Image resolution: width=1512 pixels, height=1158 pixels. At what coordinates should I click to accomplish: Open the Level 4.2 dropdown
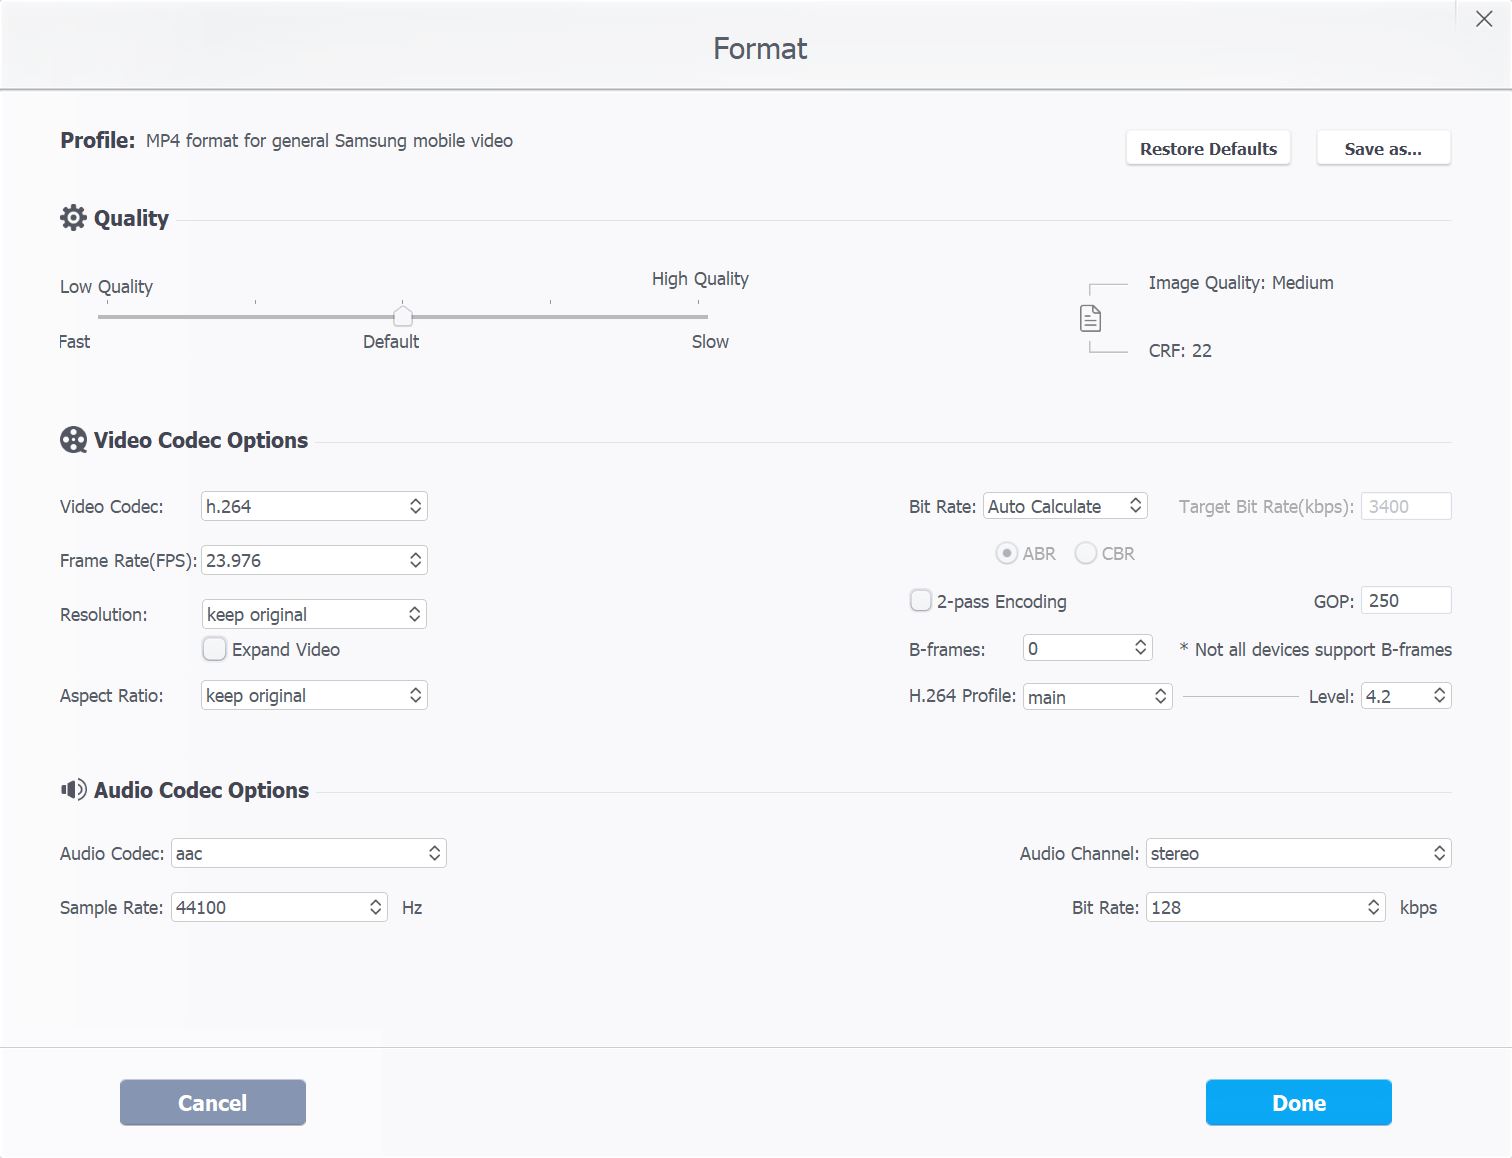coord(1406,696)
